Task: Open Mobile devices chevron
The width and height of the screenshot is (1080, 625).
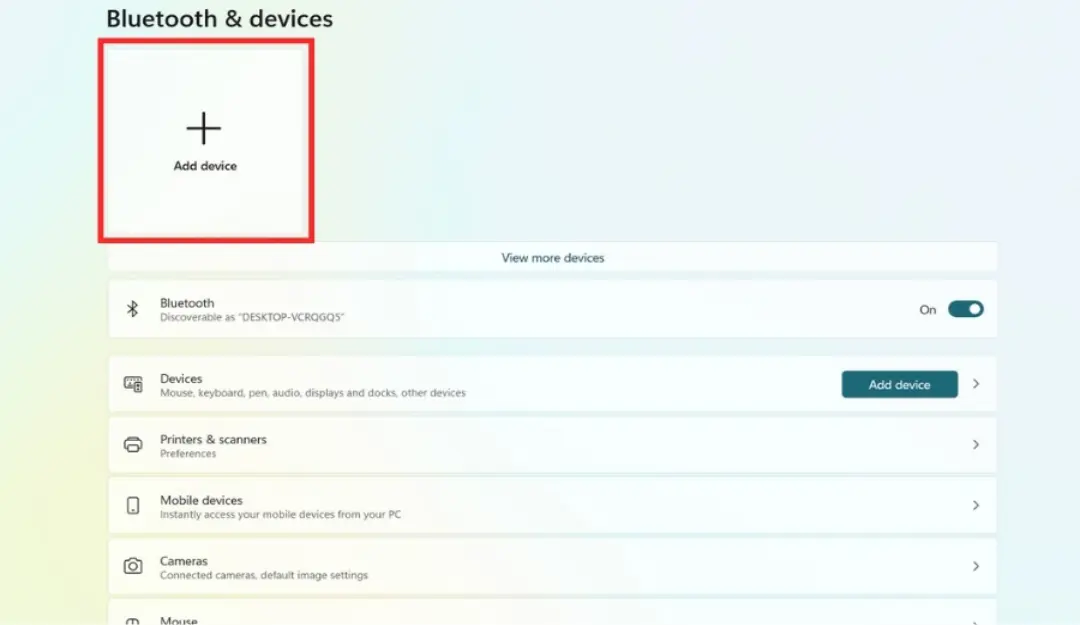Action: [x=976, y=505]
